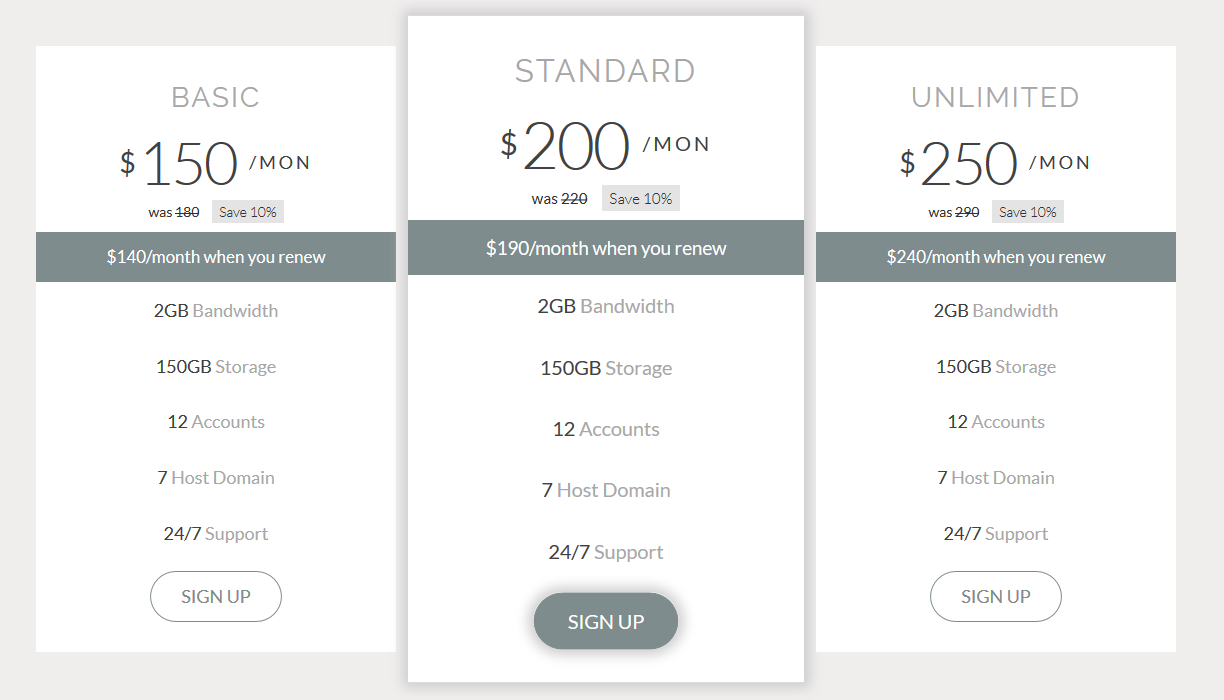The width and height of the screenshot is (1224, 700).
Task: Click the $240/month renewal banner
Action: pos(996,257)
